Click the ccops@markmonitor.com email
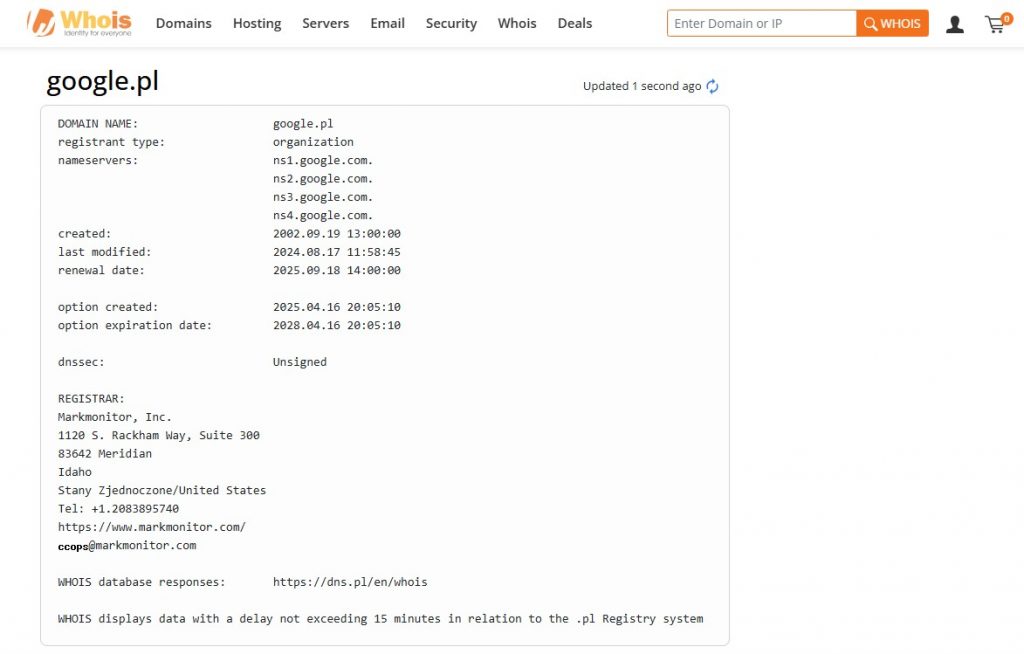This screenshot has height=654, width=1024. pos(127,546)
